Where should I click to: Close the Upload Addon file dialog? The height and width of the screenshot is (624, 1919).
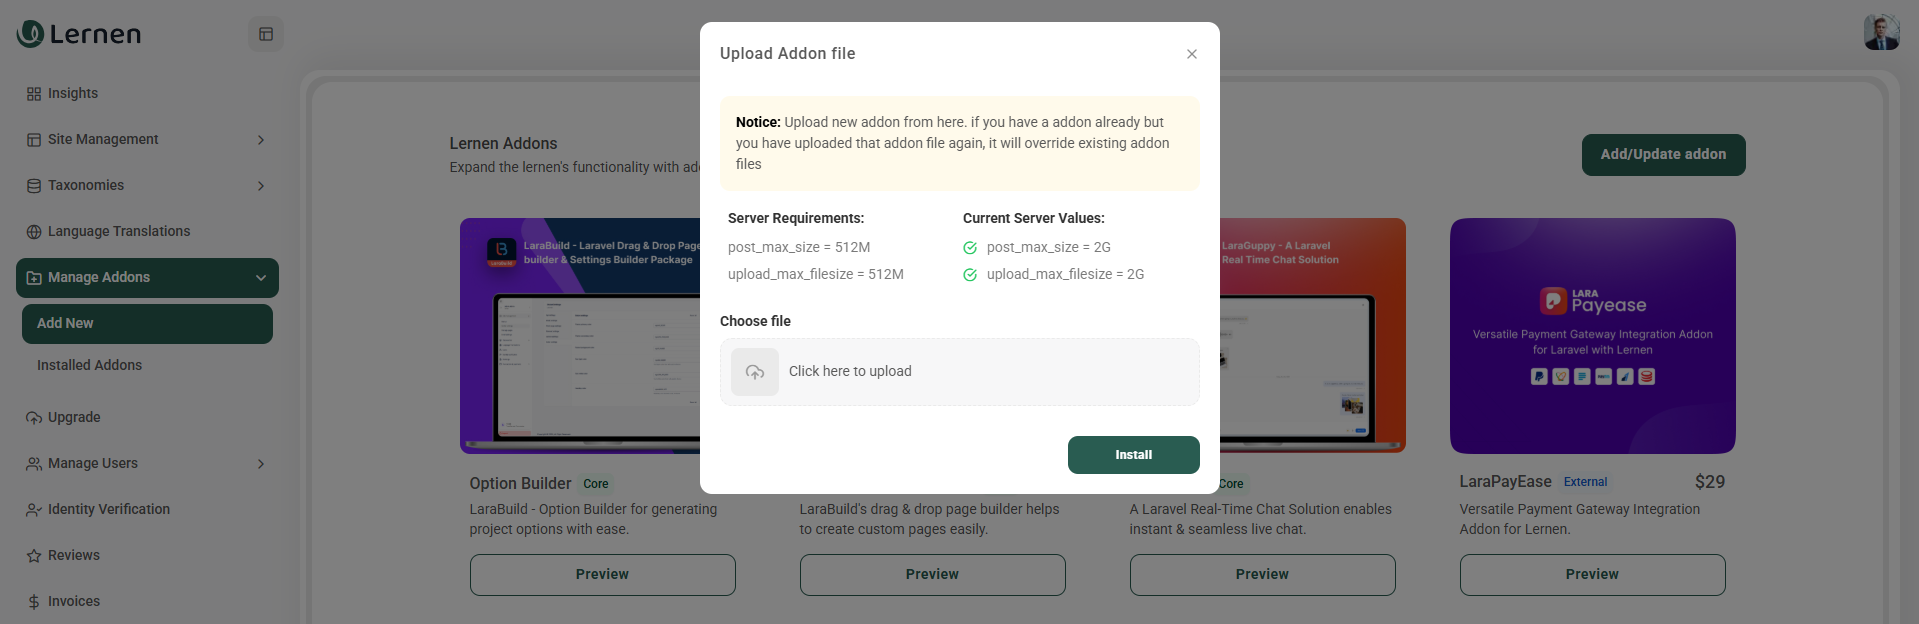1191,54
